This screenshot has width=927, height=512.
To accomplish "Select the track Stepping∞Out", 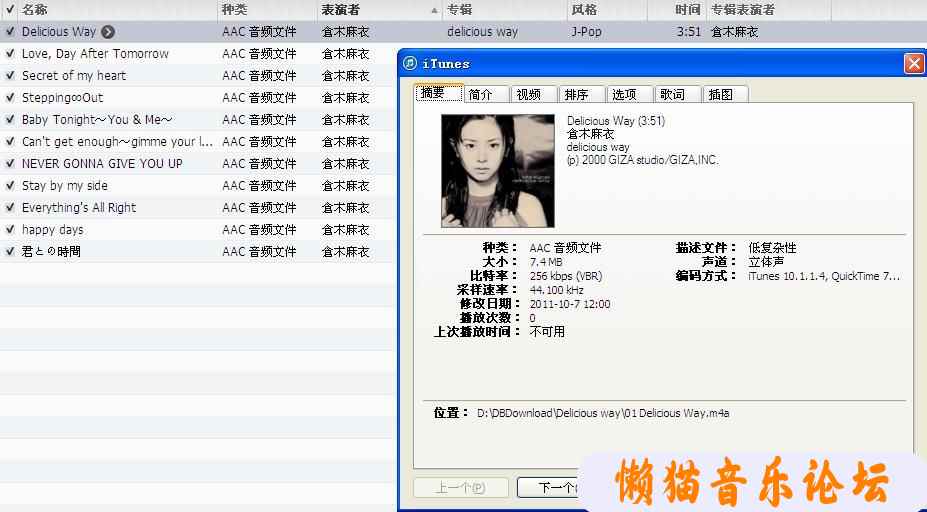I will point(63,98).
